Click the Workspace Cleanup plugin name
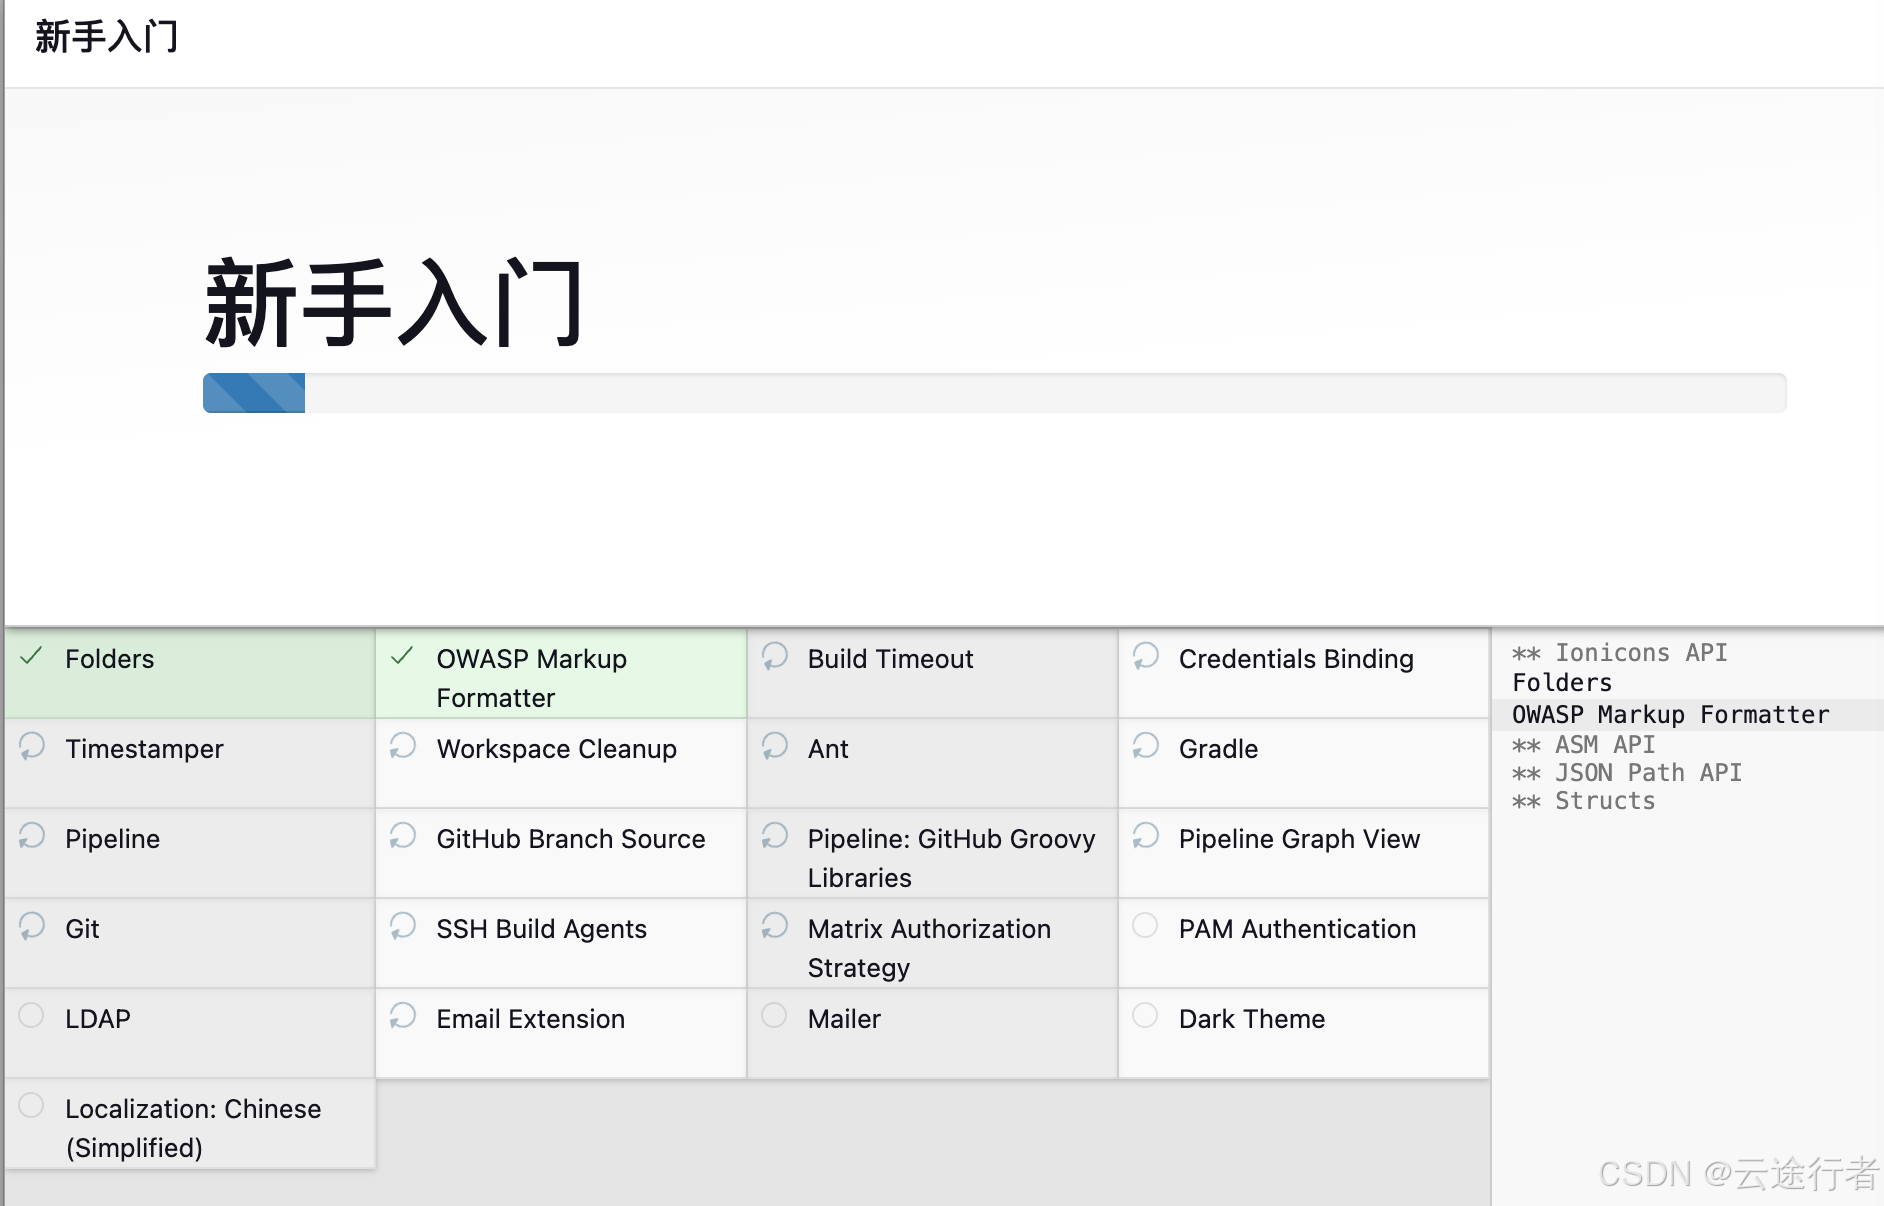Image resolution: width=1884 pixels, height=1206 pixels. coord(556,749)
